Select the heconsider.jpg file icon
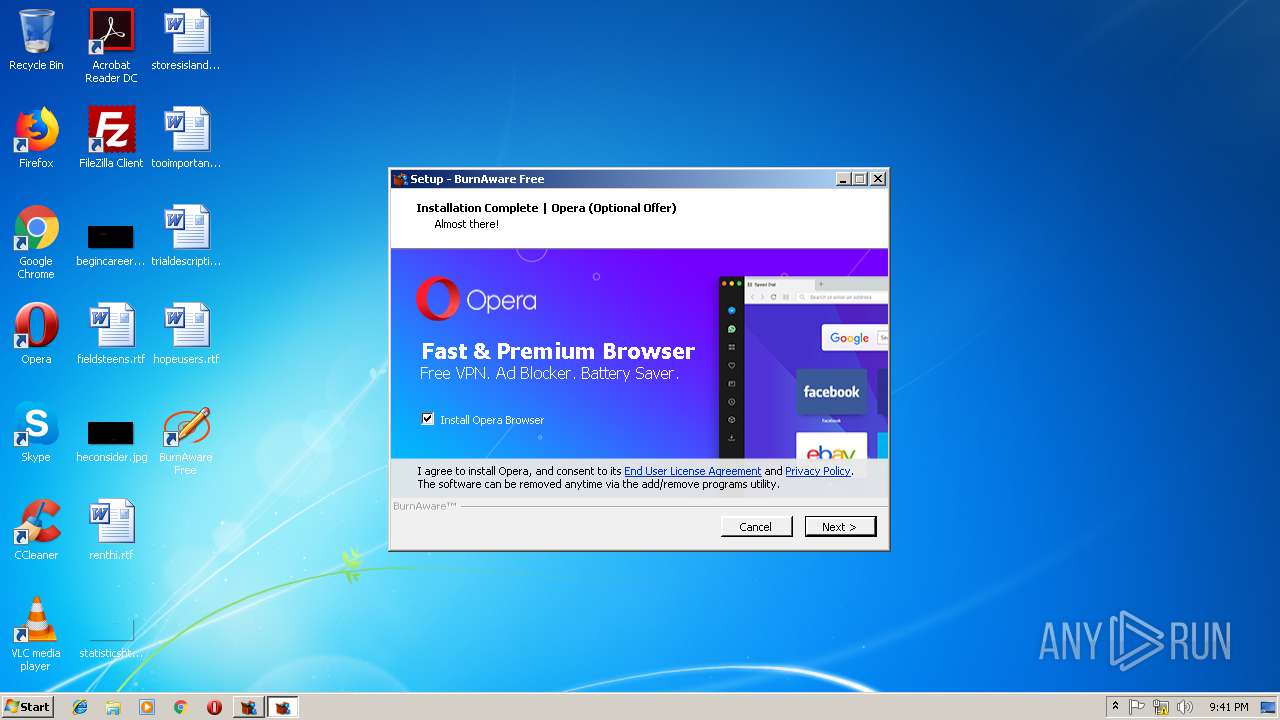Screen dimensions: 1280x720 coord(111,440)
